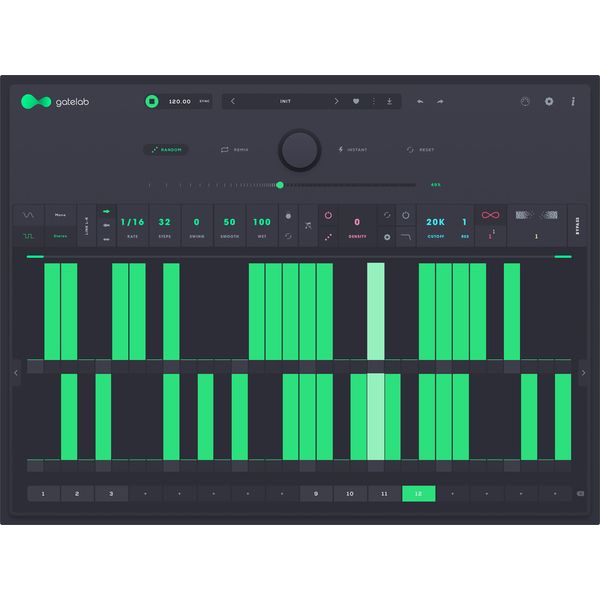Select pattern slot 1
The height and width of the screenshot is (600, 600).
(43, 494)
